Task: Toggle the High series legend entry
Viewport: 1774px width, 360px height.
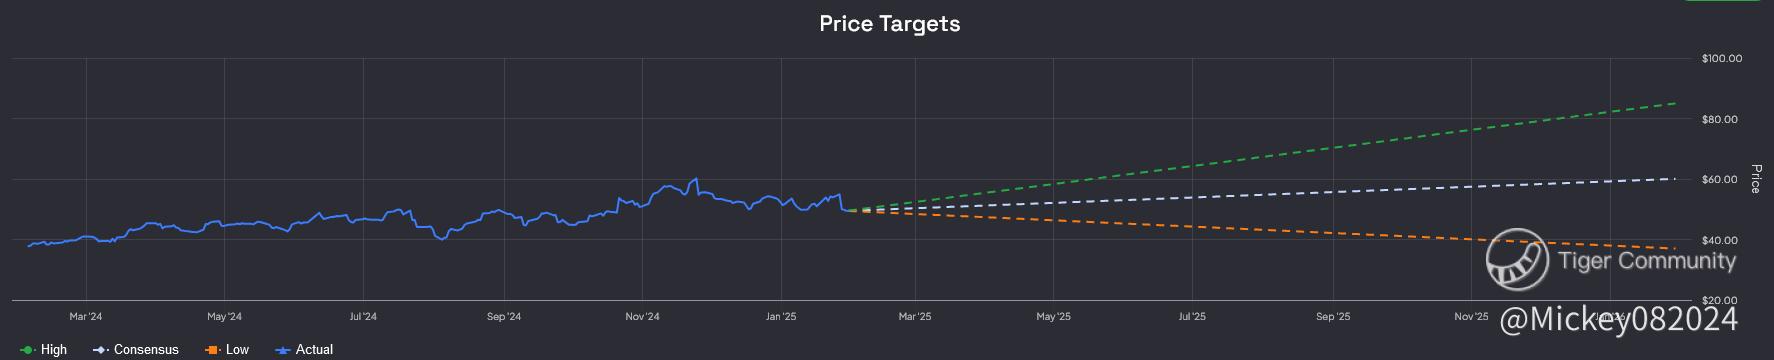Action: 44,349
